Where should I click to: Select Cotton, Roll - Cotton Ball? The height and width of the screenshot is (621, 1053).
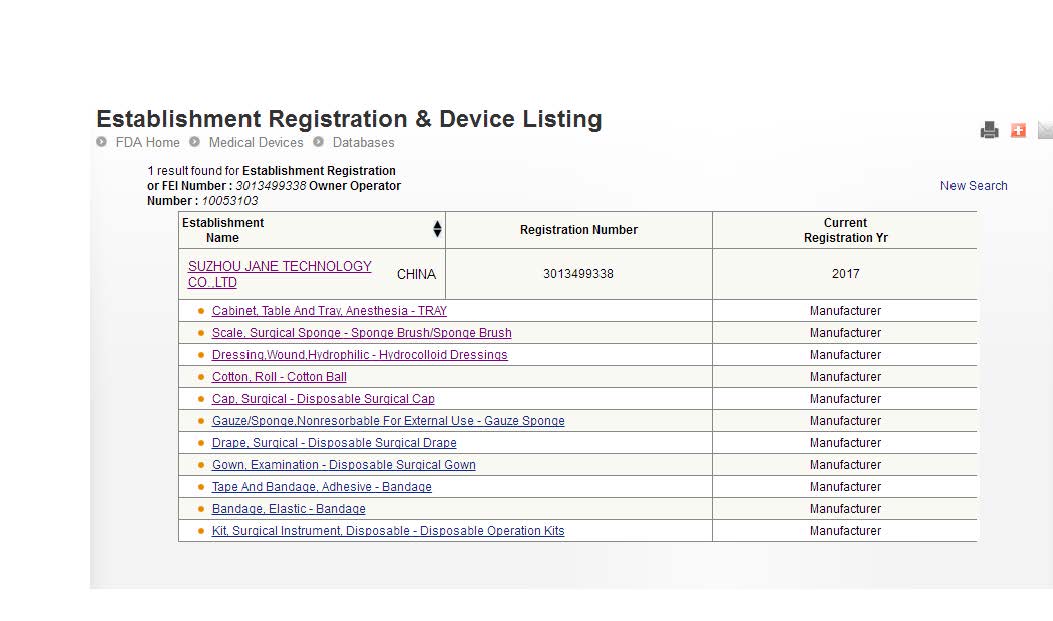[x=279, y=377]
